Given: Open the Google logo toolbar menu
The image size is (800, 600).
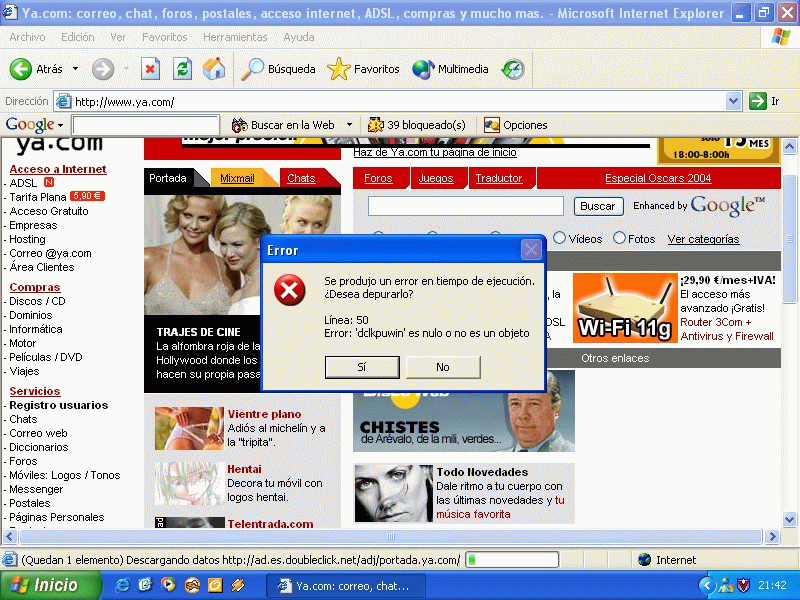Looking at the screenshot, I should point(34,125).
